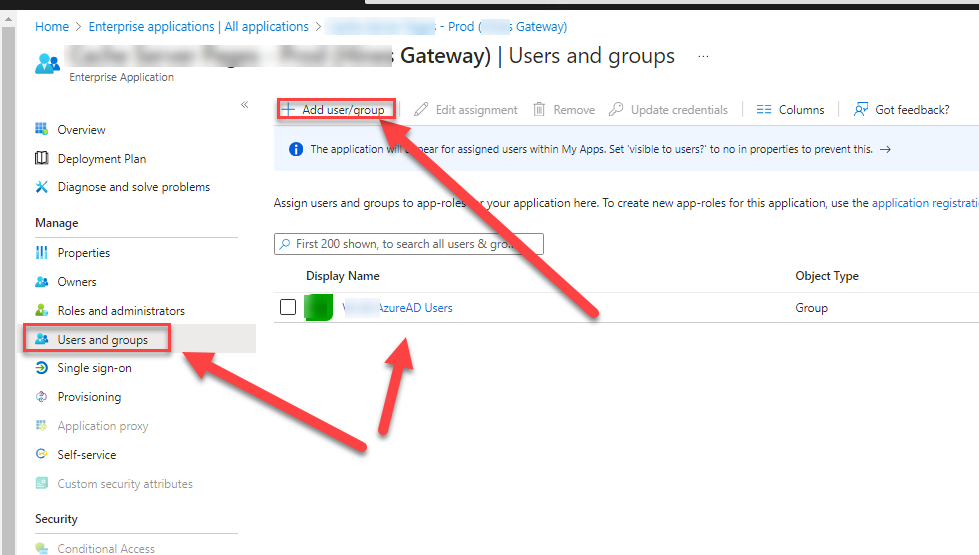
Task: Open Roles and administrators
Action: pos(120,311)
